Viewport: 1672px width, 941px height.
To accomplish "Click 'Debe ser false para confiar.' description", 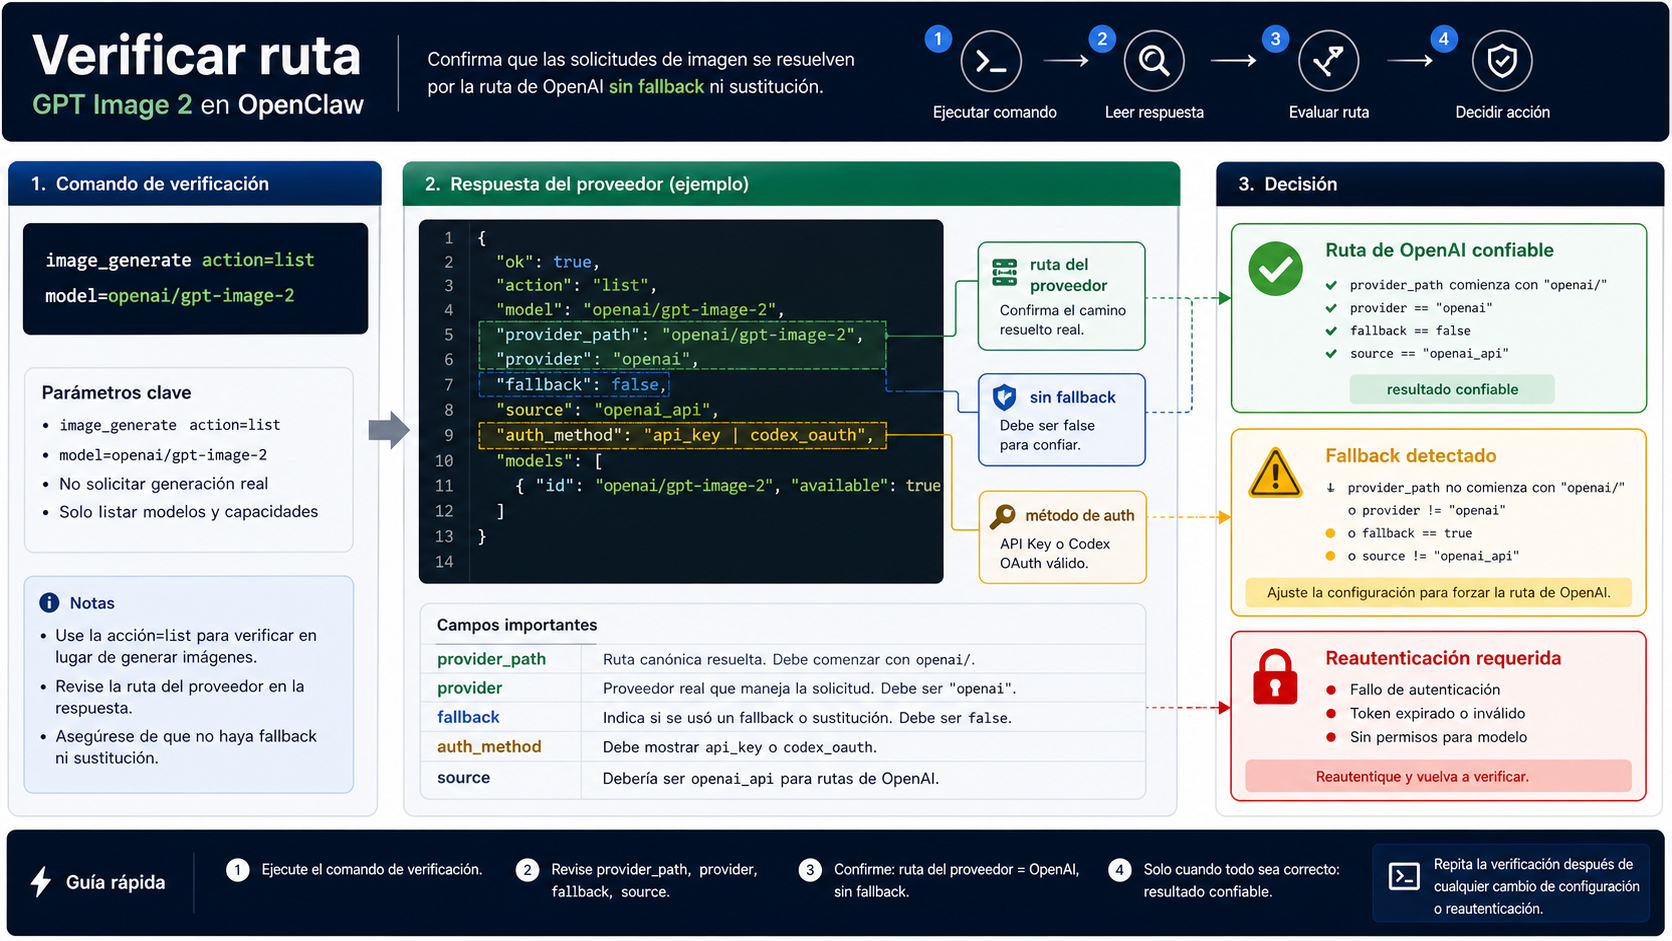I will pos(1047,435).
